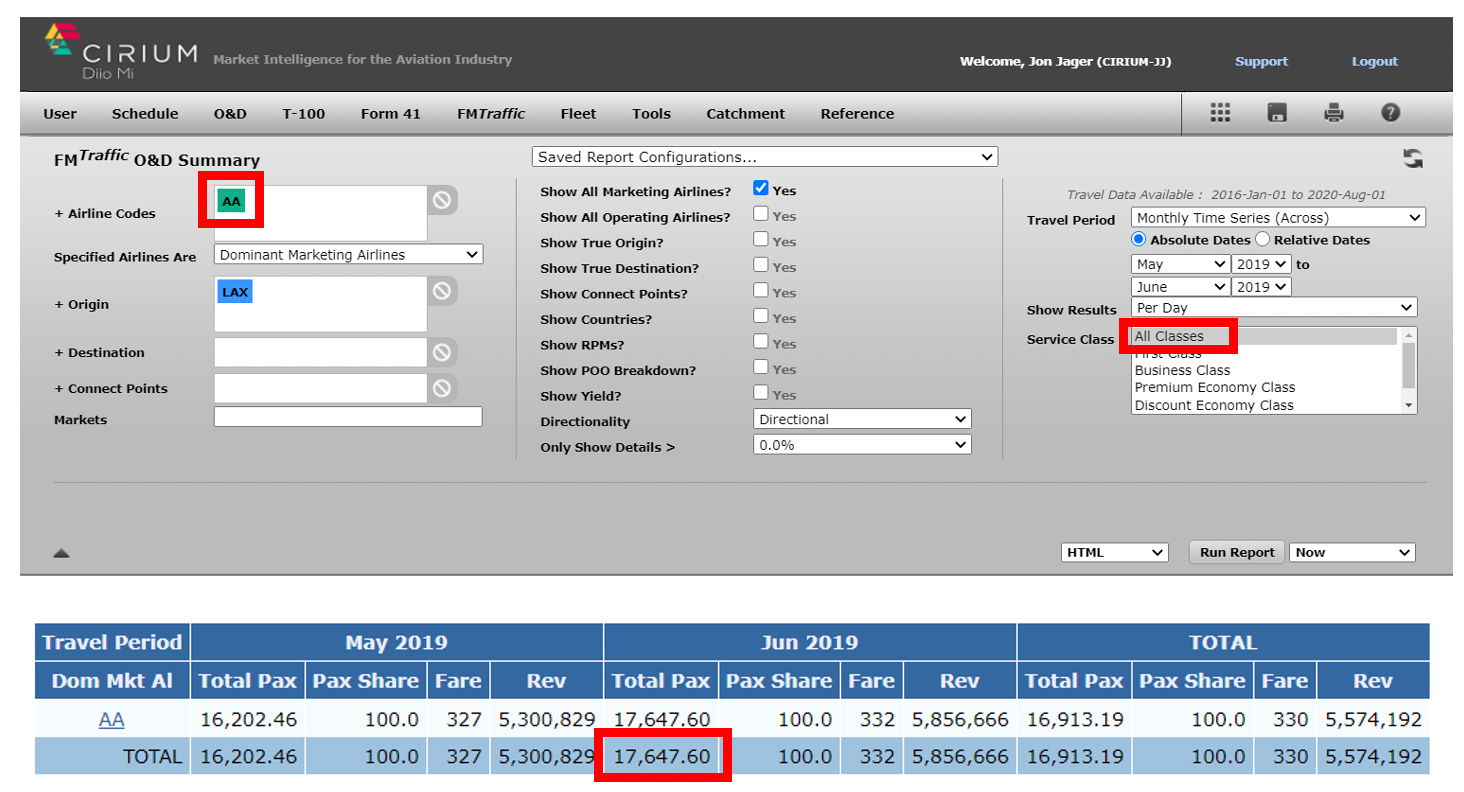Clear the Origin field

(442, 291)
